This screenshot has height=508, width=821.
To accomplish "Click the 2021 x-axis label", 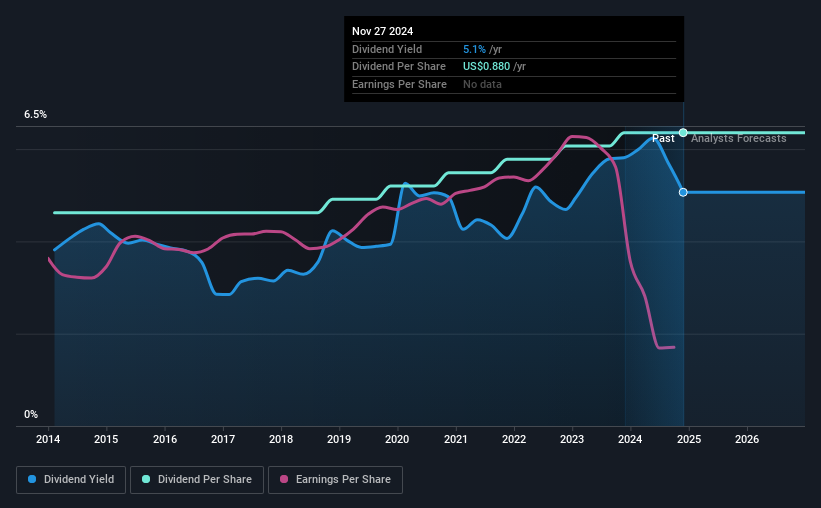I will pyautogui.click(x=456, y=439).
